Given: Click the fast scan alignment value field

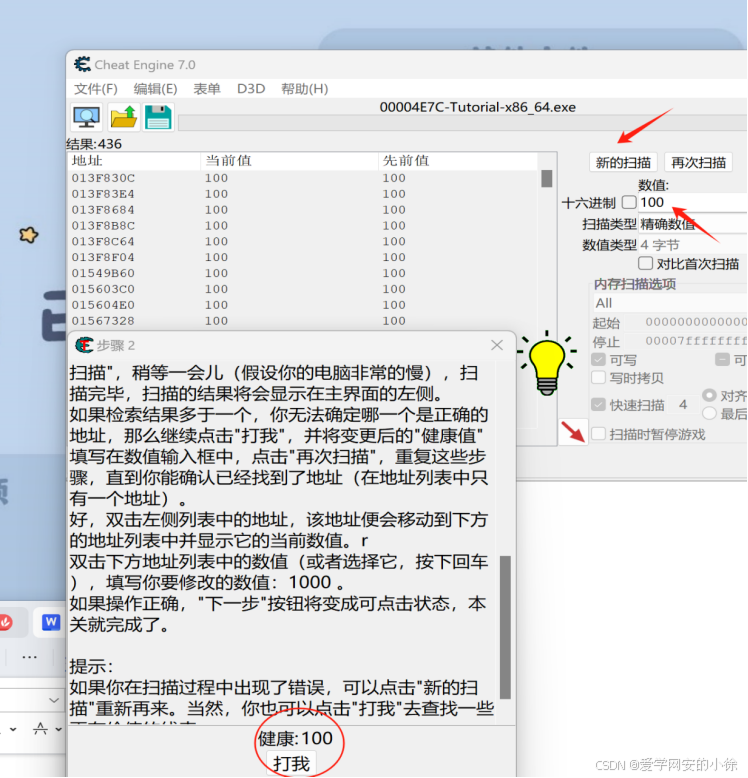Looking at the screenshot, I should [683, 405].
